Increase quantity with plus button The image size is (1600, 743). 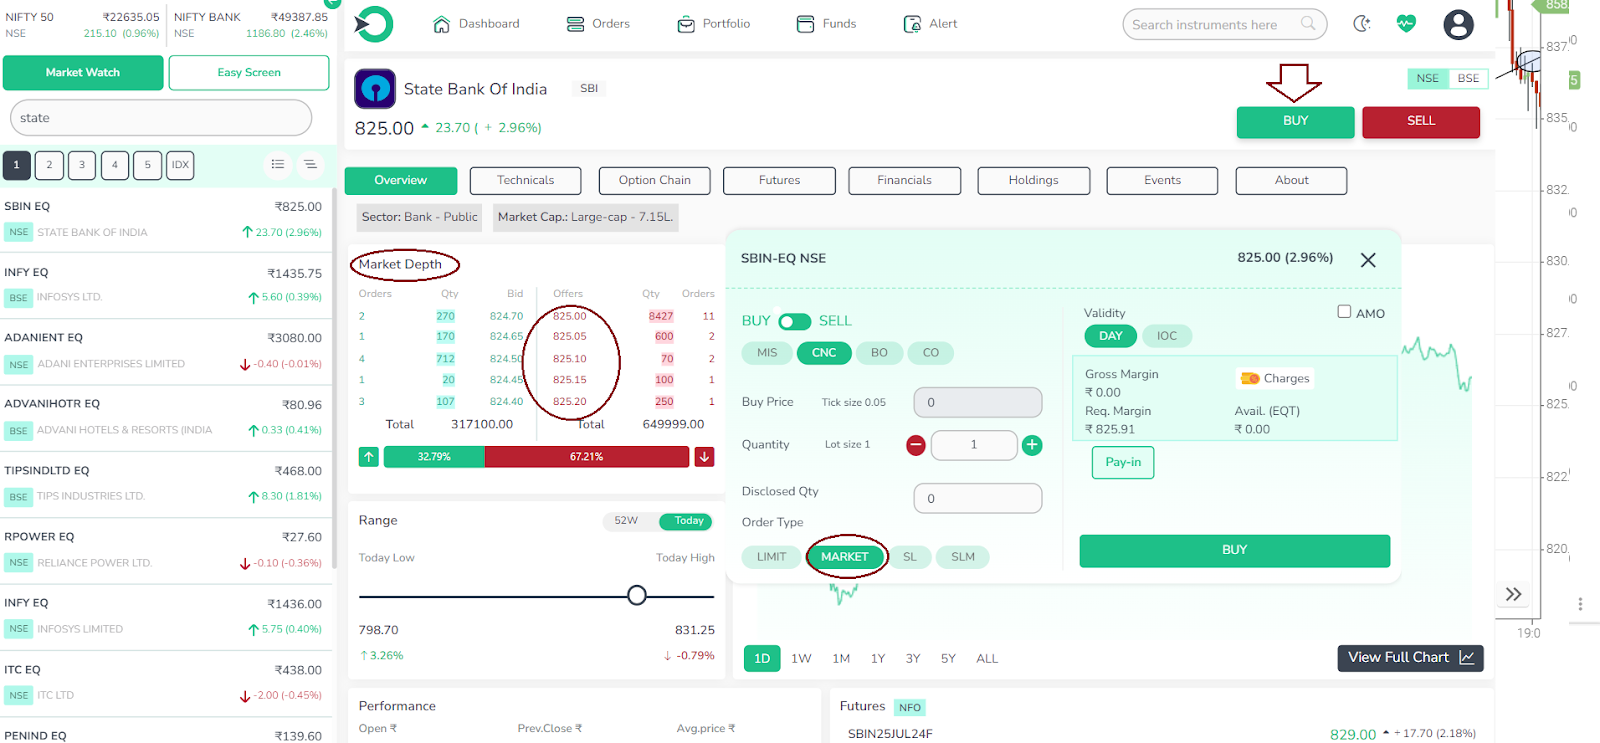tap(1032, 445)
